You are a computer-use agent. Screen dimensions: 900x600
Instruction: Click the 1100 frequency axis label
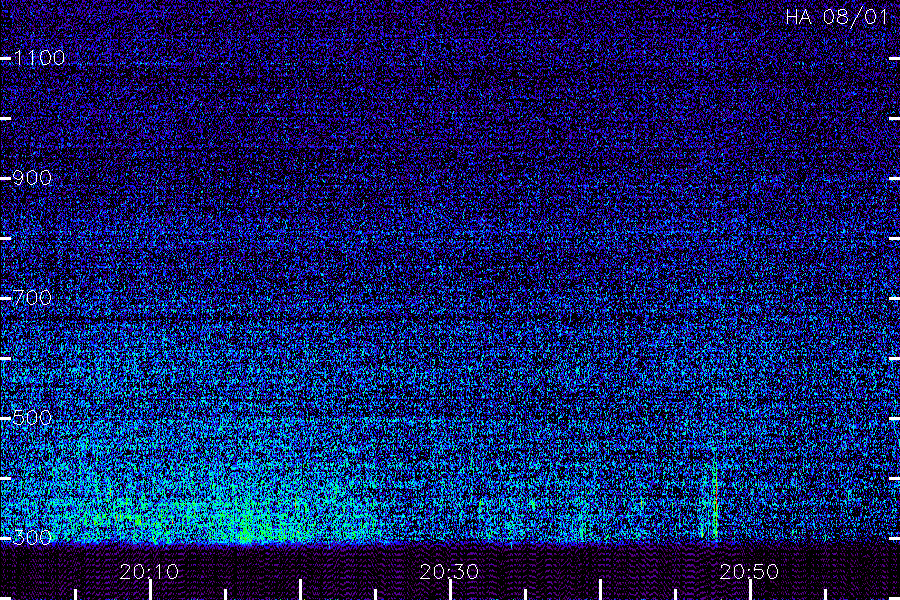(39, 58)
